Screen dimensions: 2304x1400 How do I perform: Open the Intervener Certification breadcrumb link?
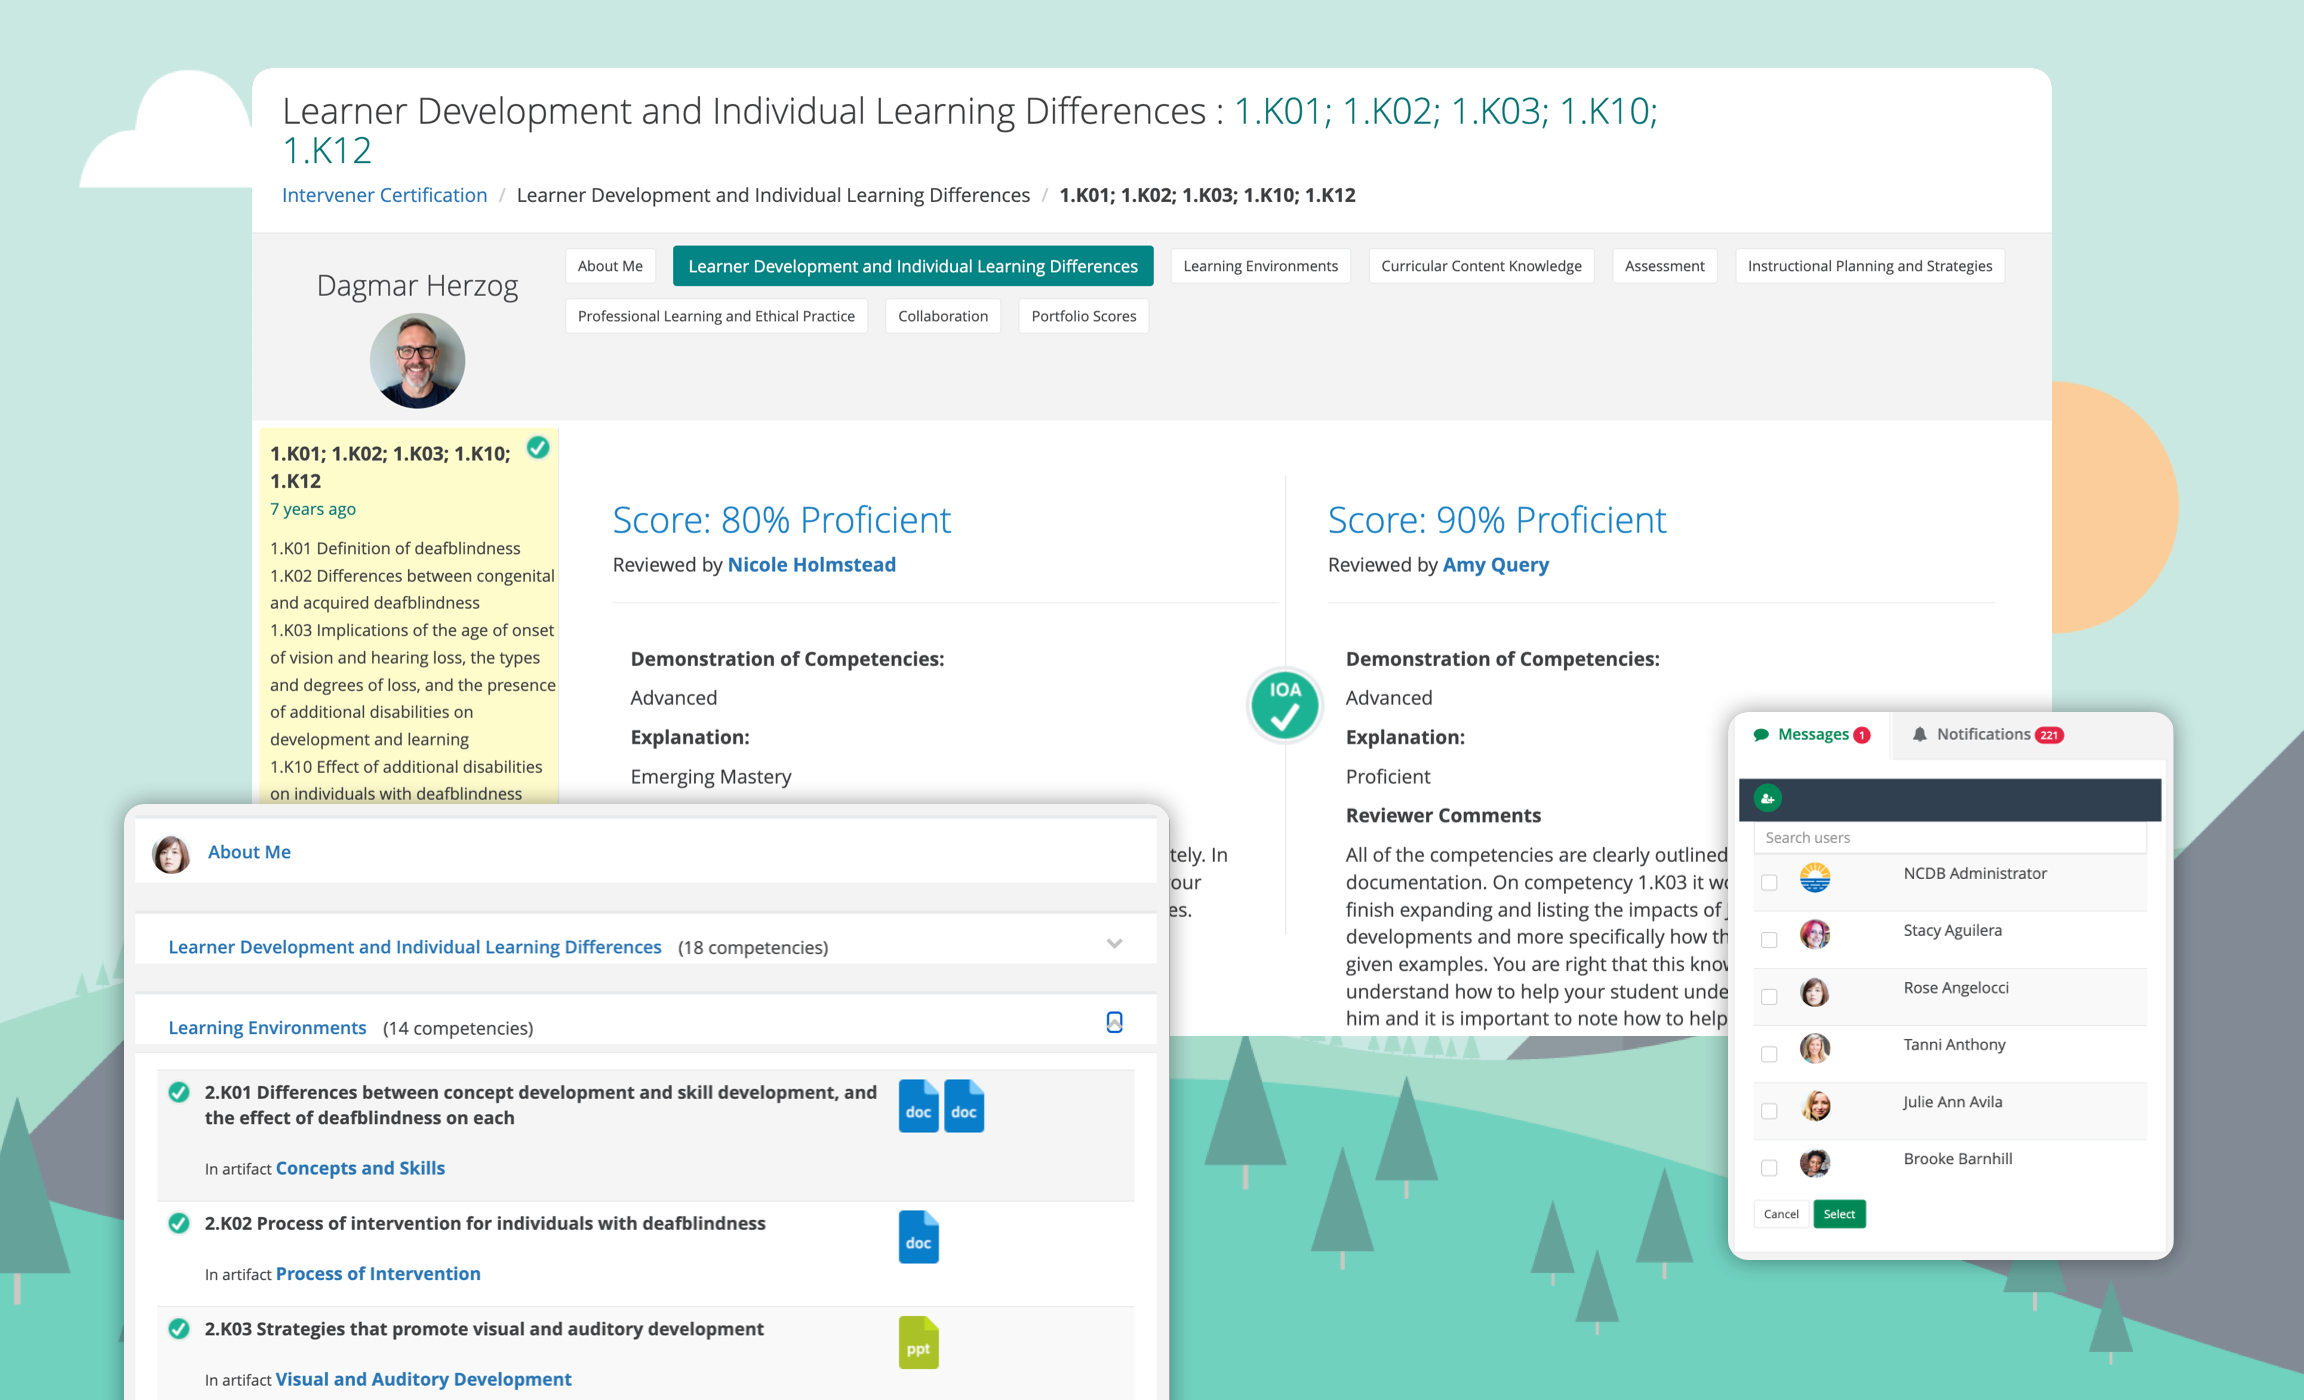(384, 195)
